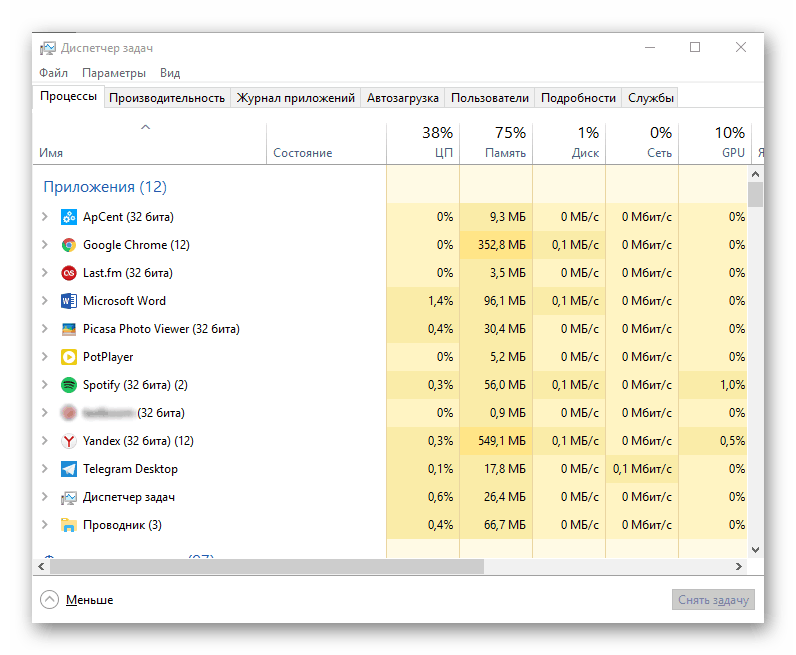This screenshot has width=796, height=655.
Task: Click the Spotify icon
Action: (69, 385)
